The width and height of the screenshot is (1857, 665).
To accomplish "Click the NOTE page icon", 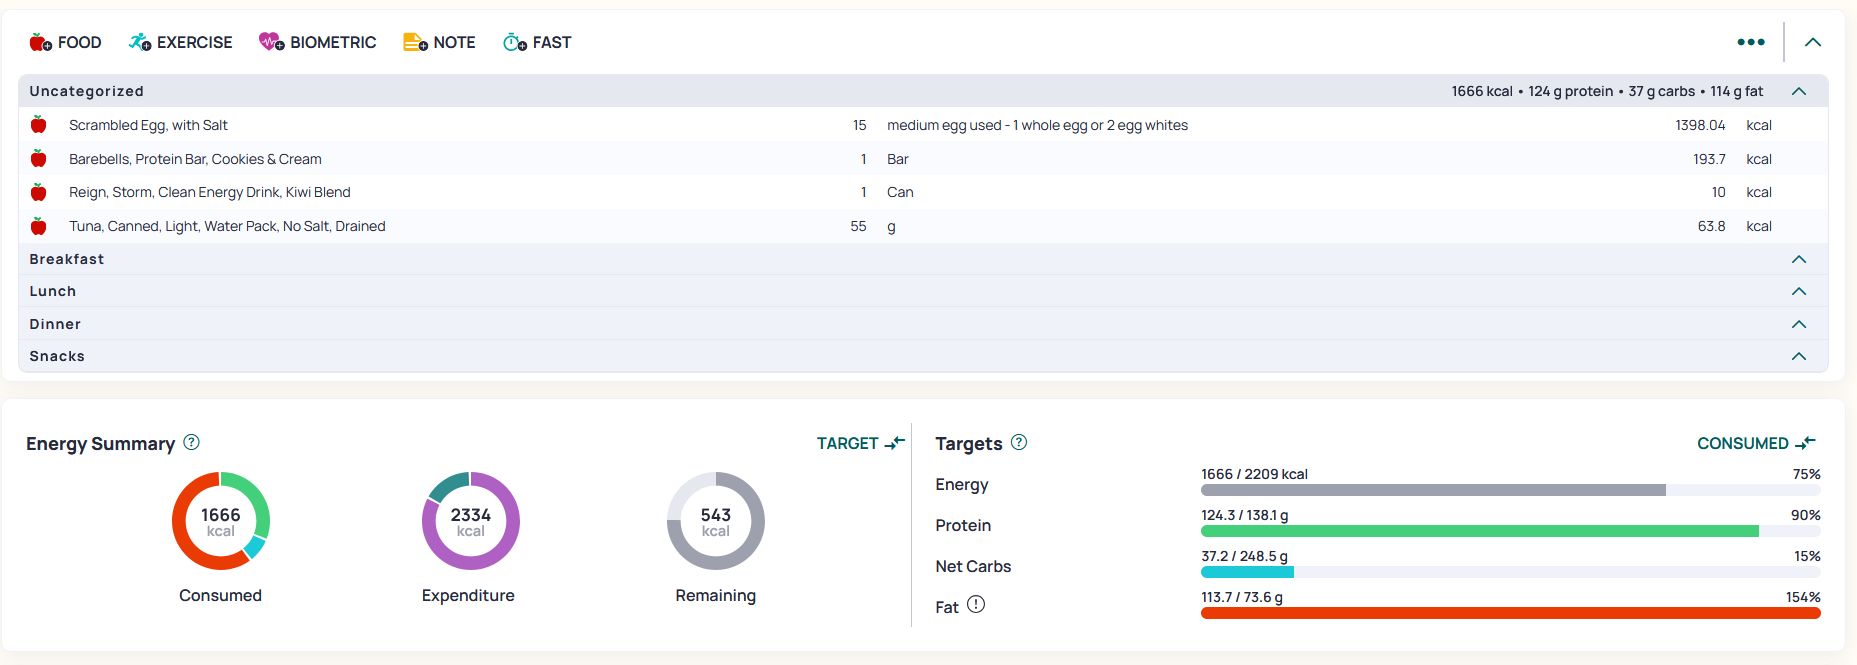I will (415, 42).
